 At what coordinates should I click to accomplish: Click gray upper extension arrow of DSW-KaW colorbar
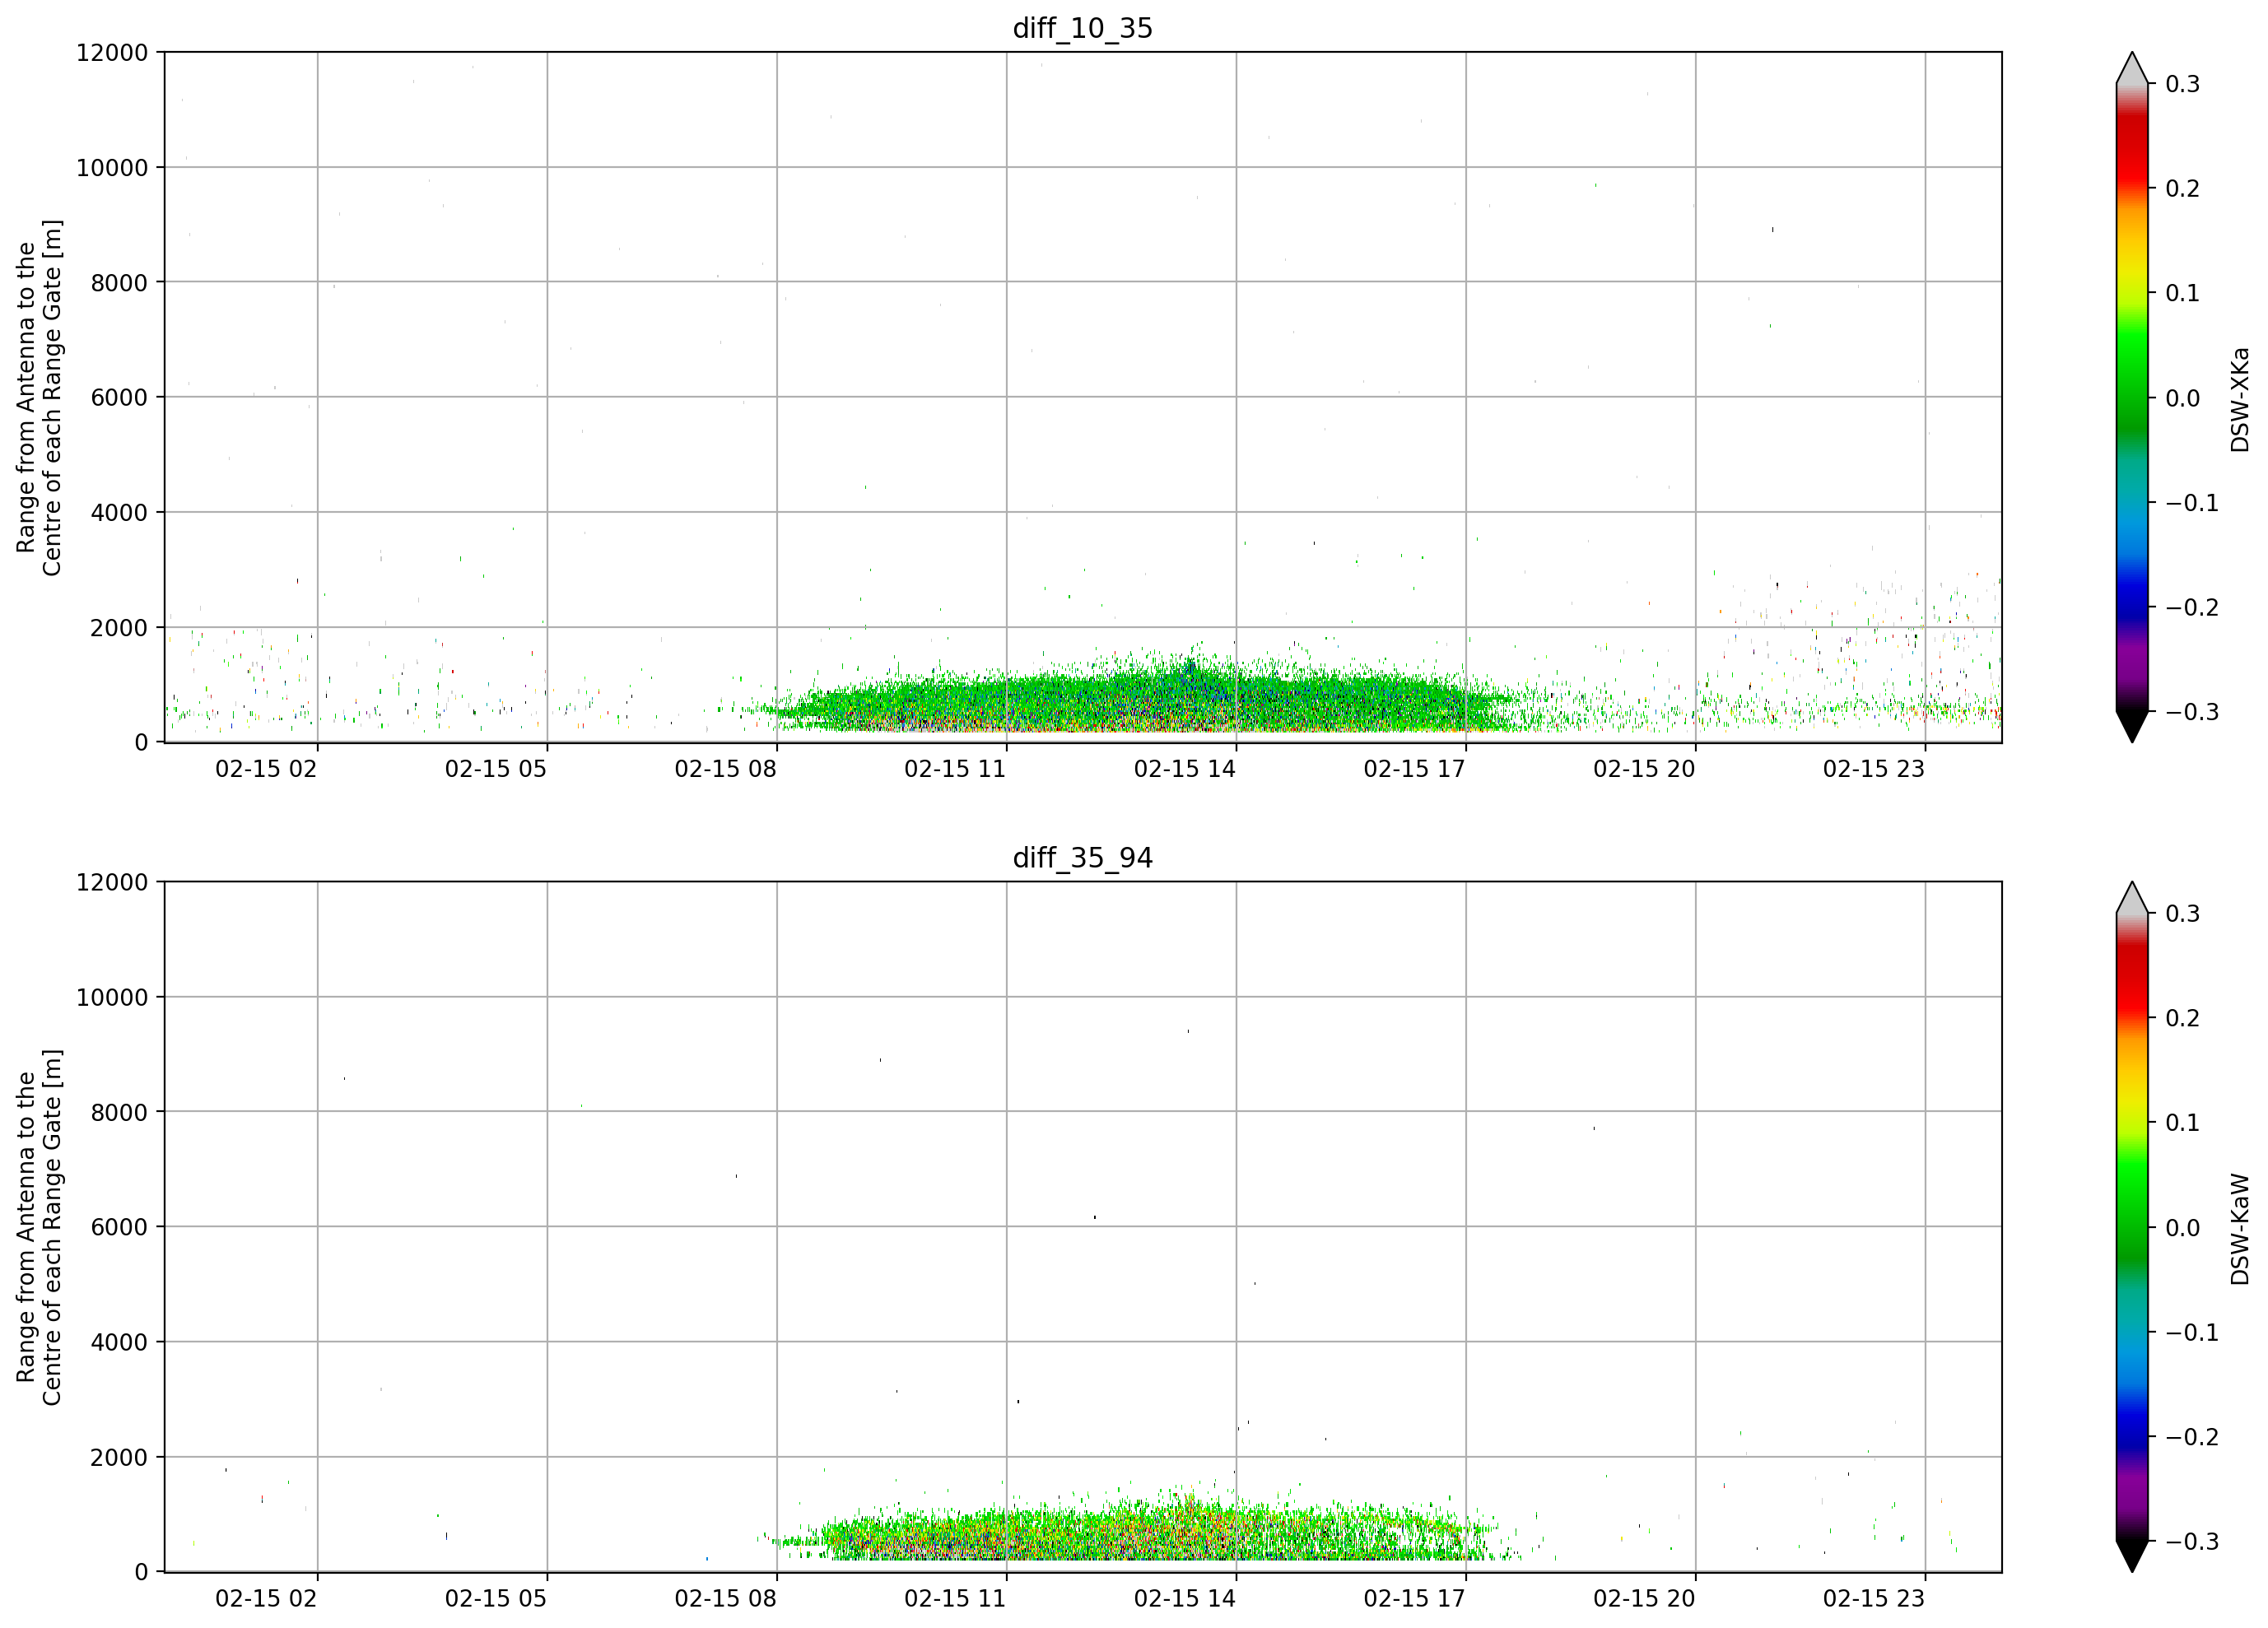click(2132, 898)
